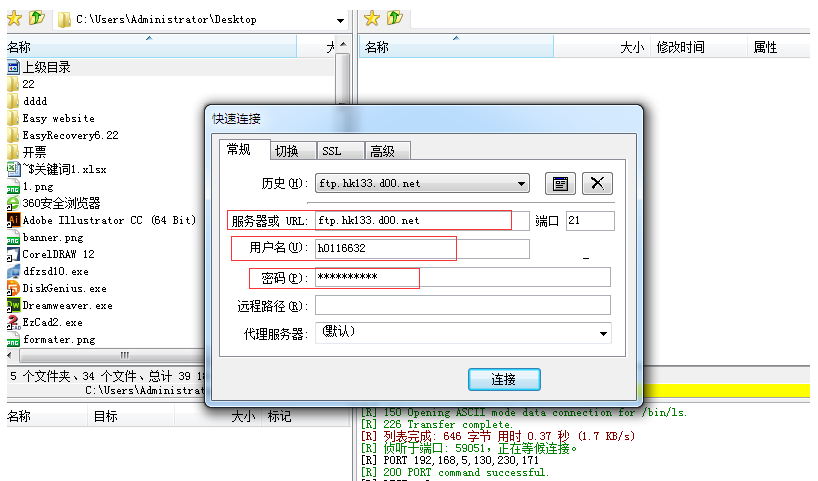Select the dfzsd10.exe file
The image size is (818, 481).
pyautogui.click(x=48, y=271)
